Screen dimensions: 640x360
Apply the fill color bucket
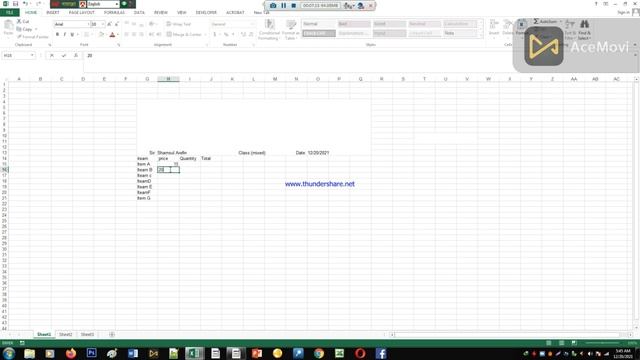[x=101, y=35]
